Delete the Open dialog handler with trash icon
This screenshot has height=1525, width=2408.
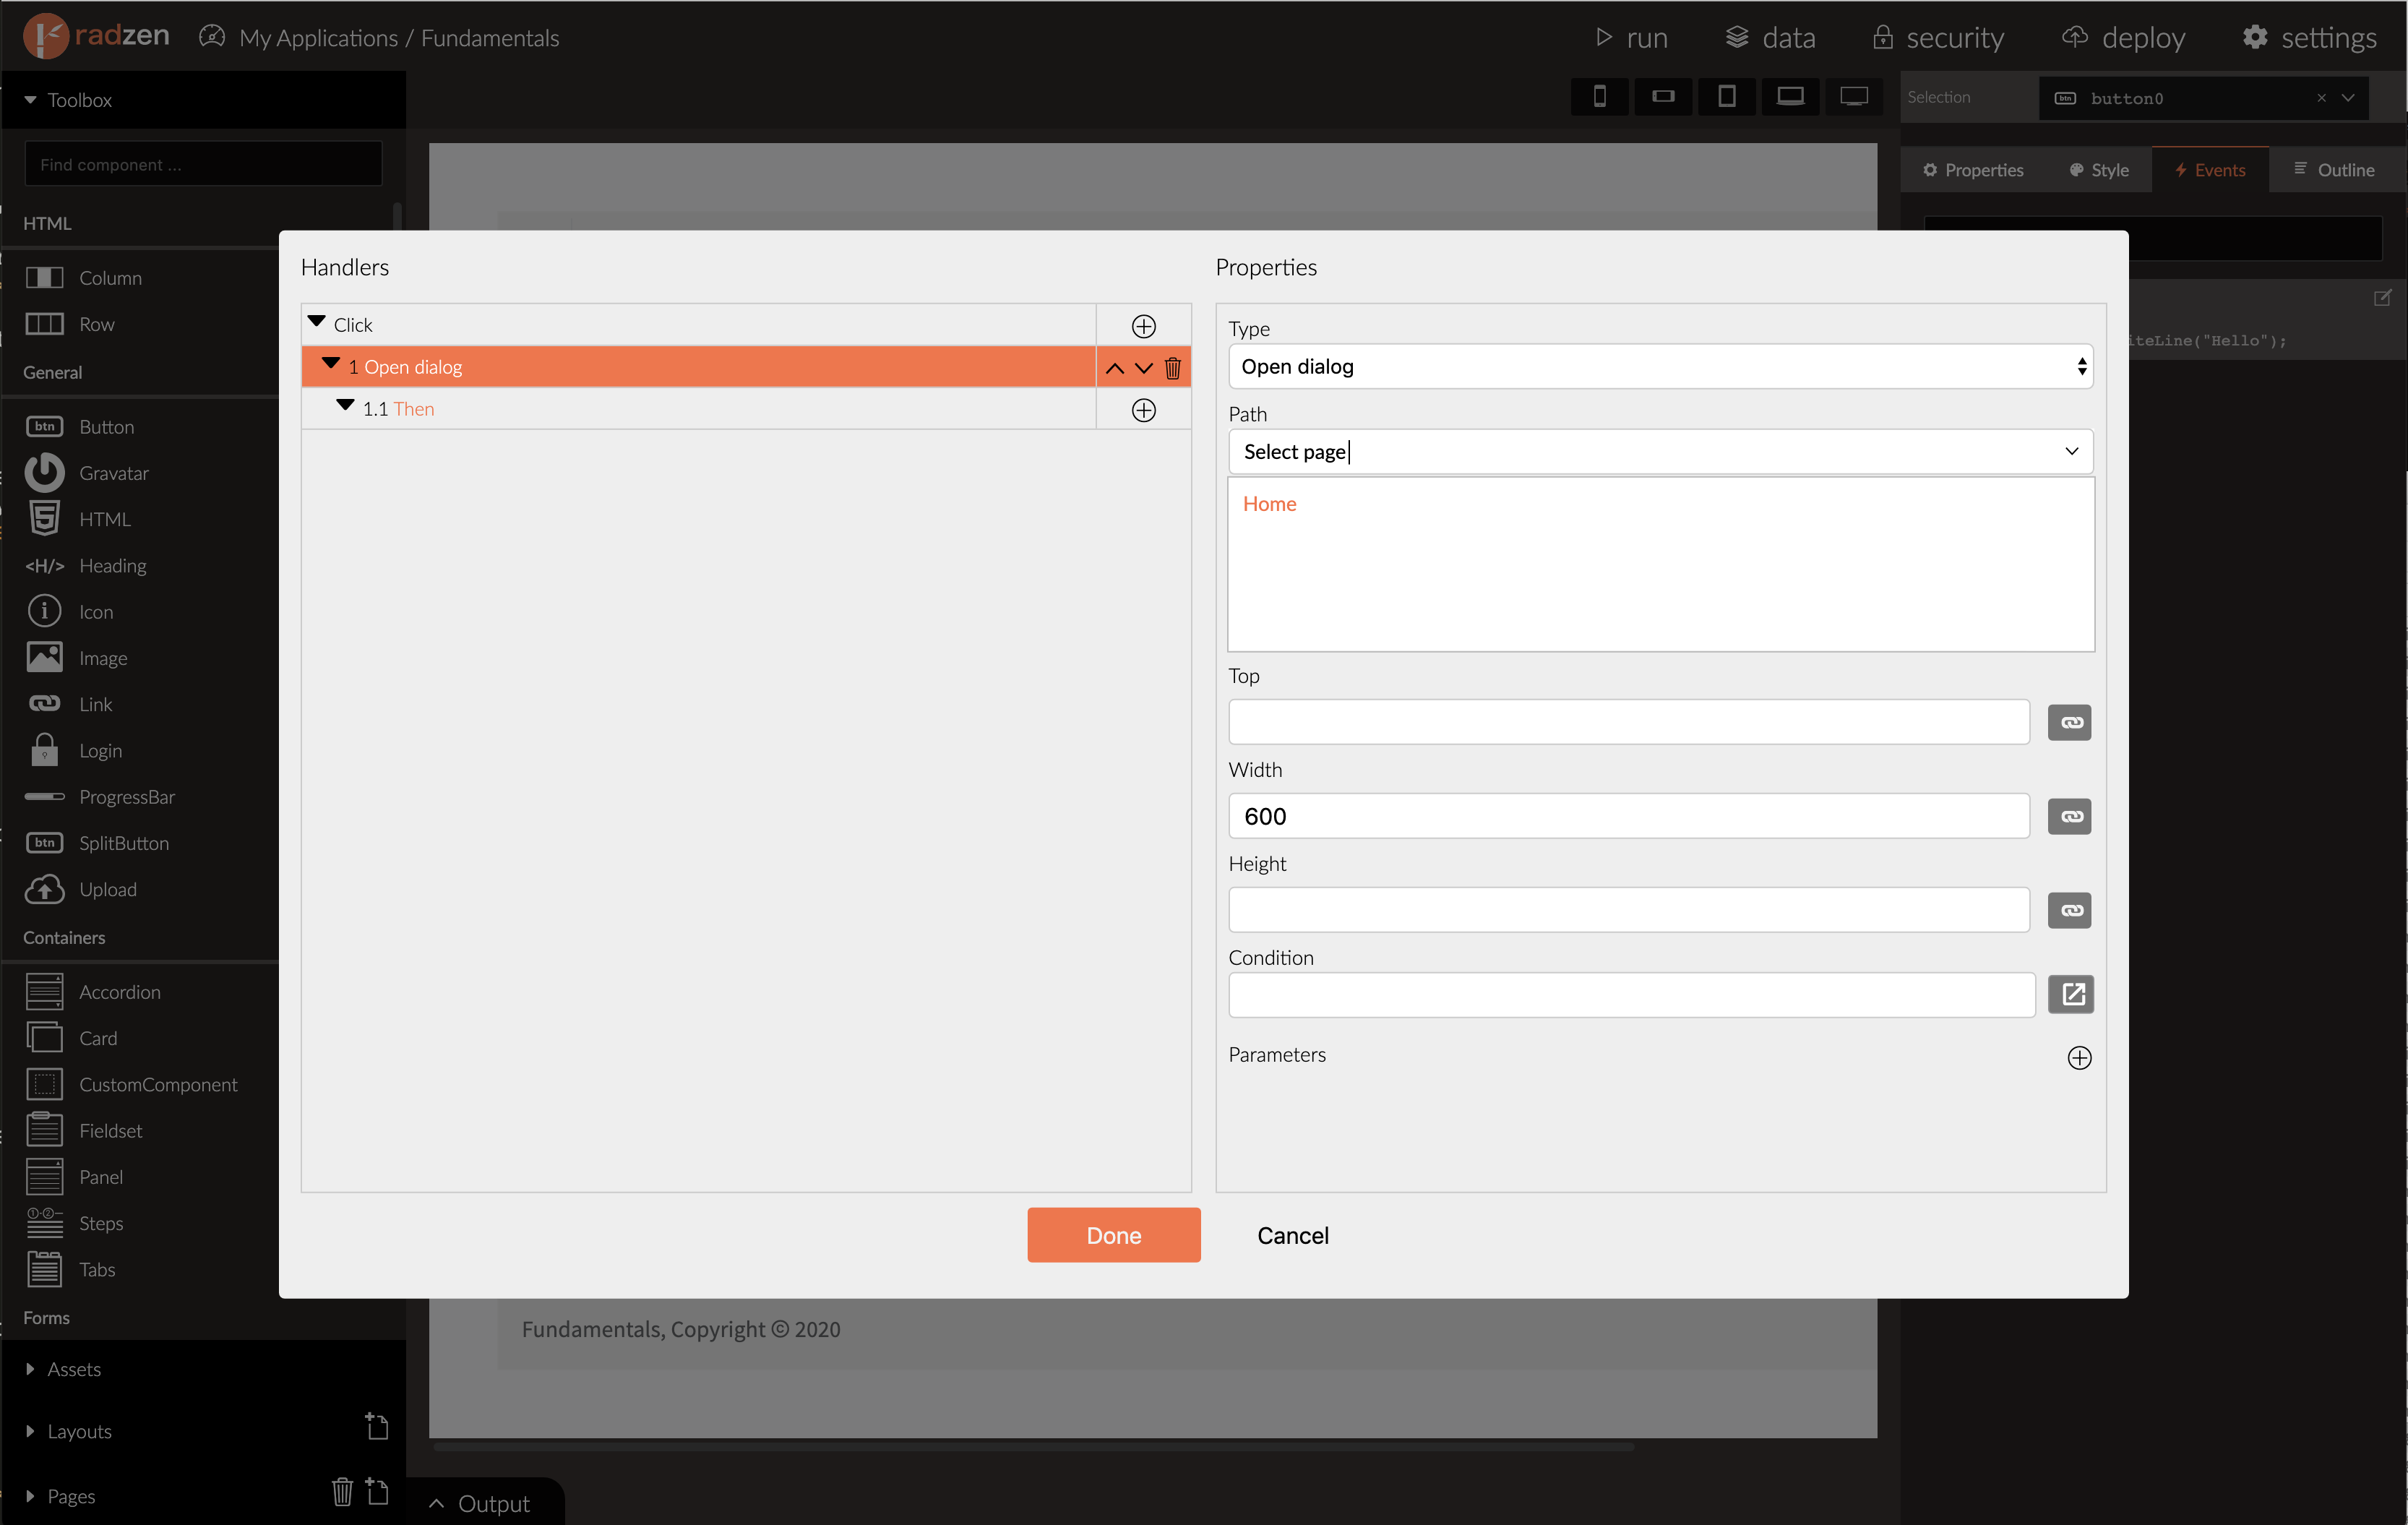[x=1173, y=368]
